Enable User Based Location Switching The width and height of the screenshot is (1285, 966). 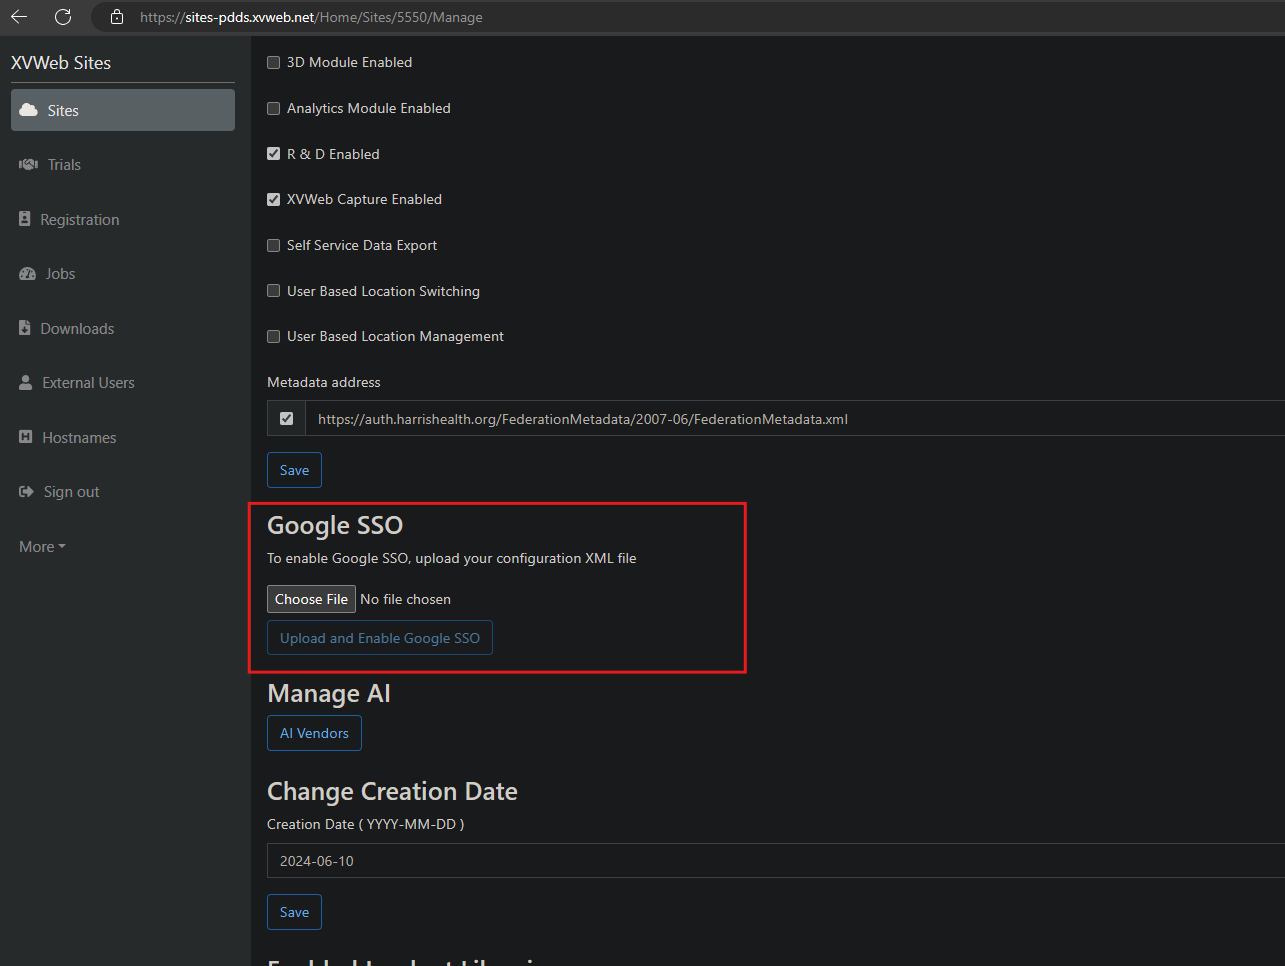click(x=273, y=291)
